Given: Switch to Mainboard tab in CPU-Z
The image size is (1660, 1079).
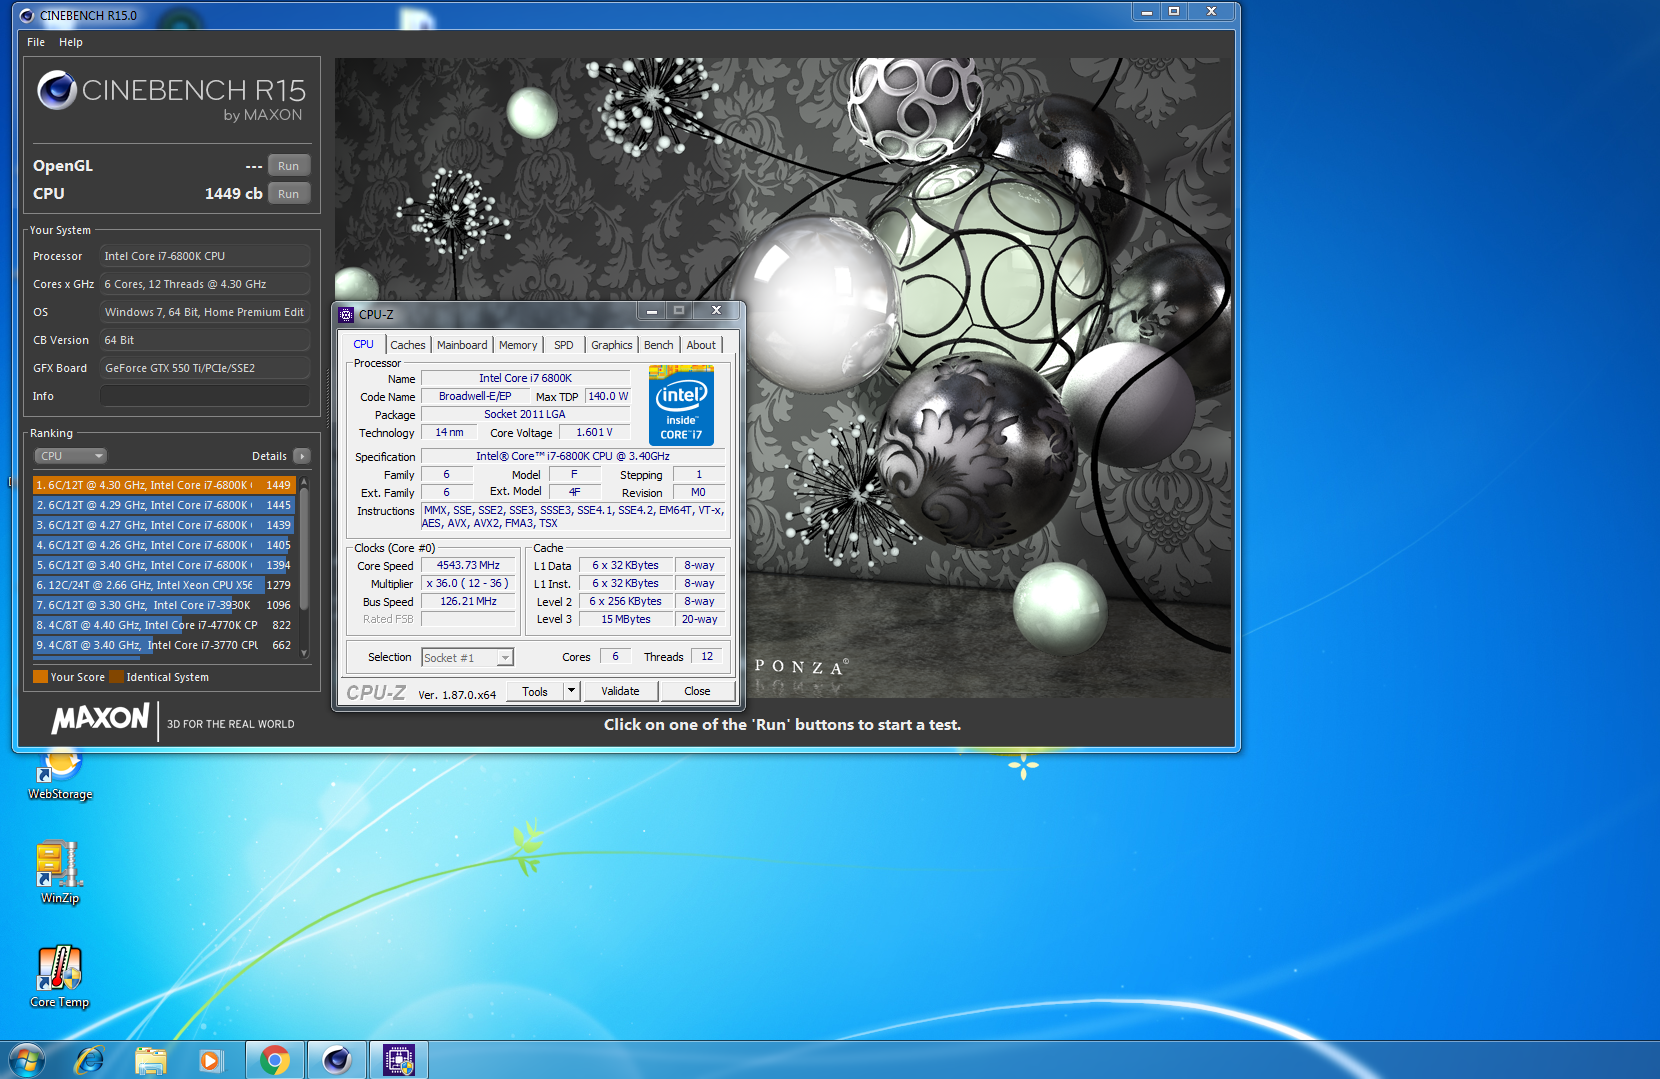Looking at the screenshot, I should click(462, 345).
